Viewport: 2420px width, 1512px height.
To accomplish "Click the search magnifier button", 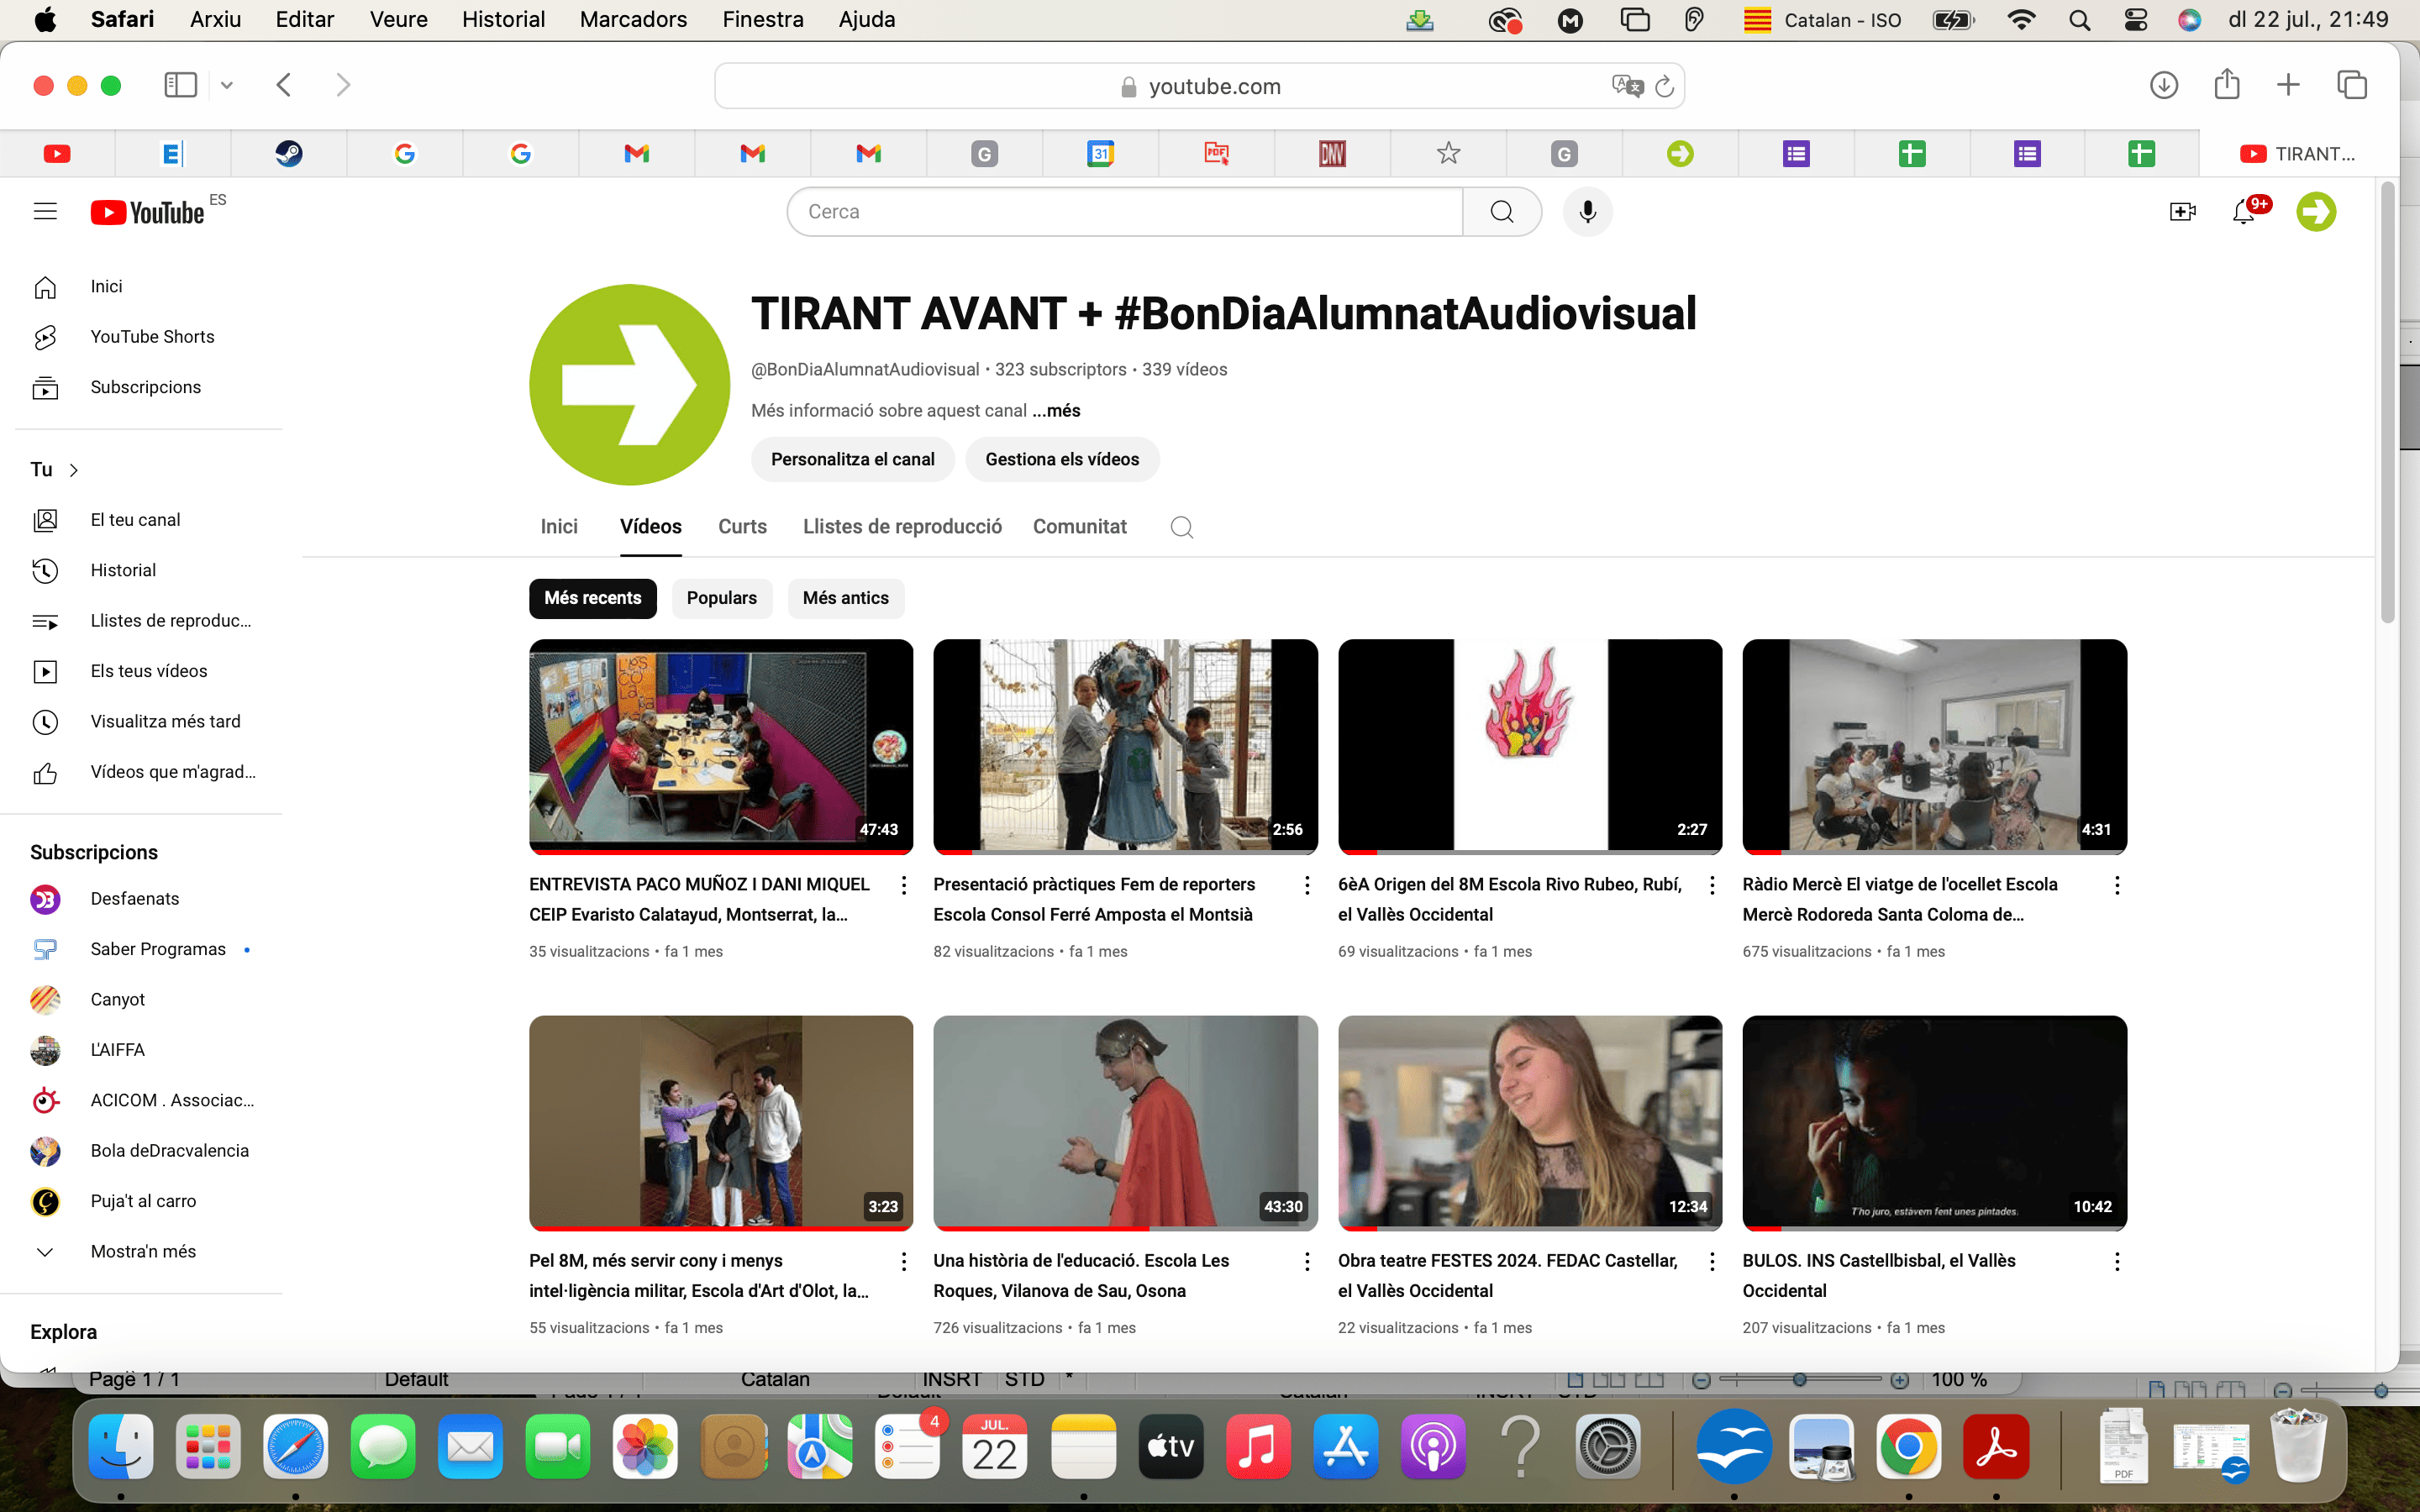I will point(1501,211).
